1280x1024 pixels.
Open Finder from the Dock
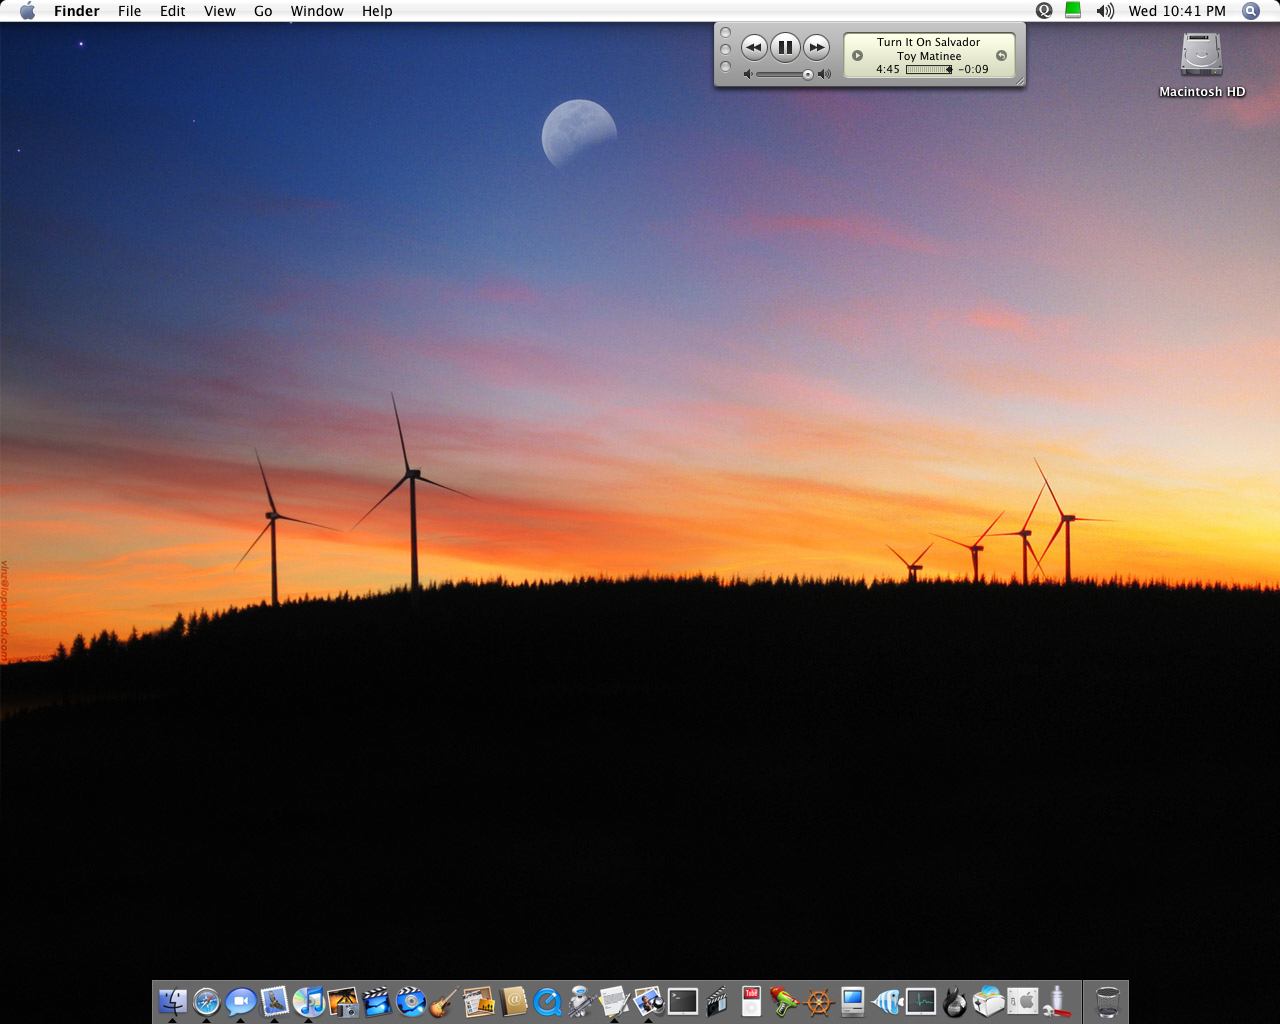pyautogui.click(x=172, y=1001)
